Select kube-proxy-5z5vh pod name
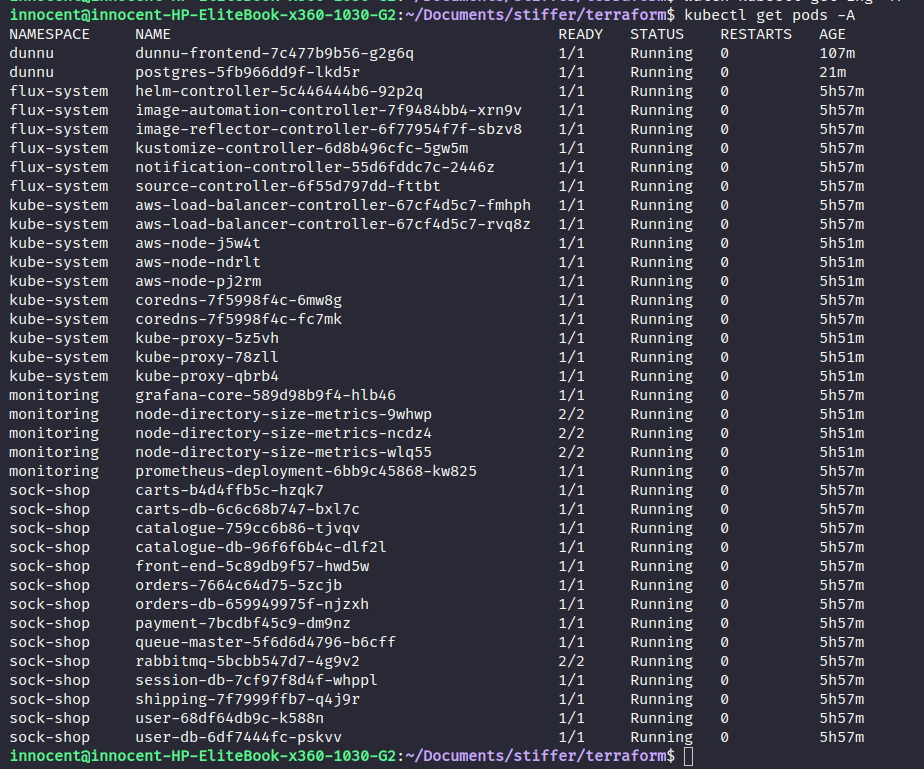 [207, 338]
